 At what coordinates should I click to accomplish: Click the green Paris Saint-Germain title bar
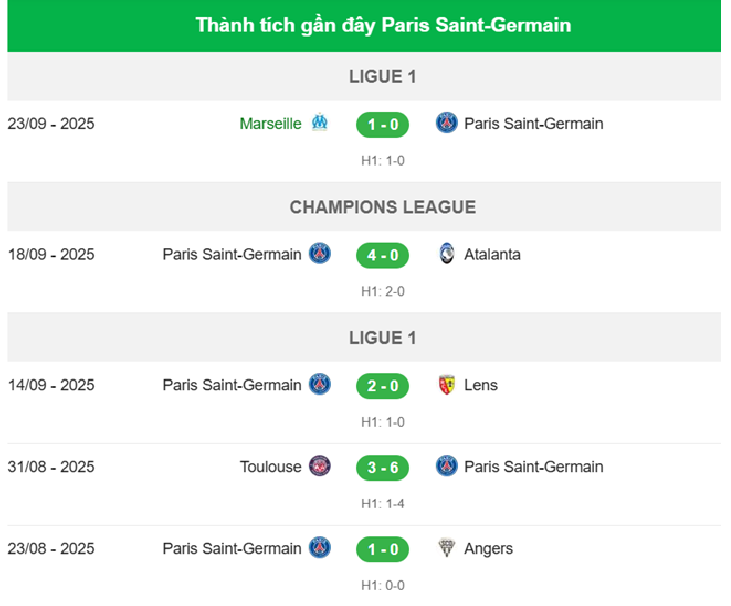pos(383,25)
